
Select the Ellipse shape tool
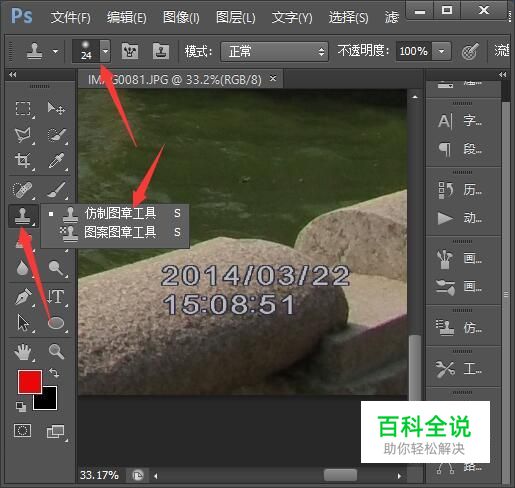[x=56, y=323]
